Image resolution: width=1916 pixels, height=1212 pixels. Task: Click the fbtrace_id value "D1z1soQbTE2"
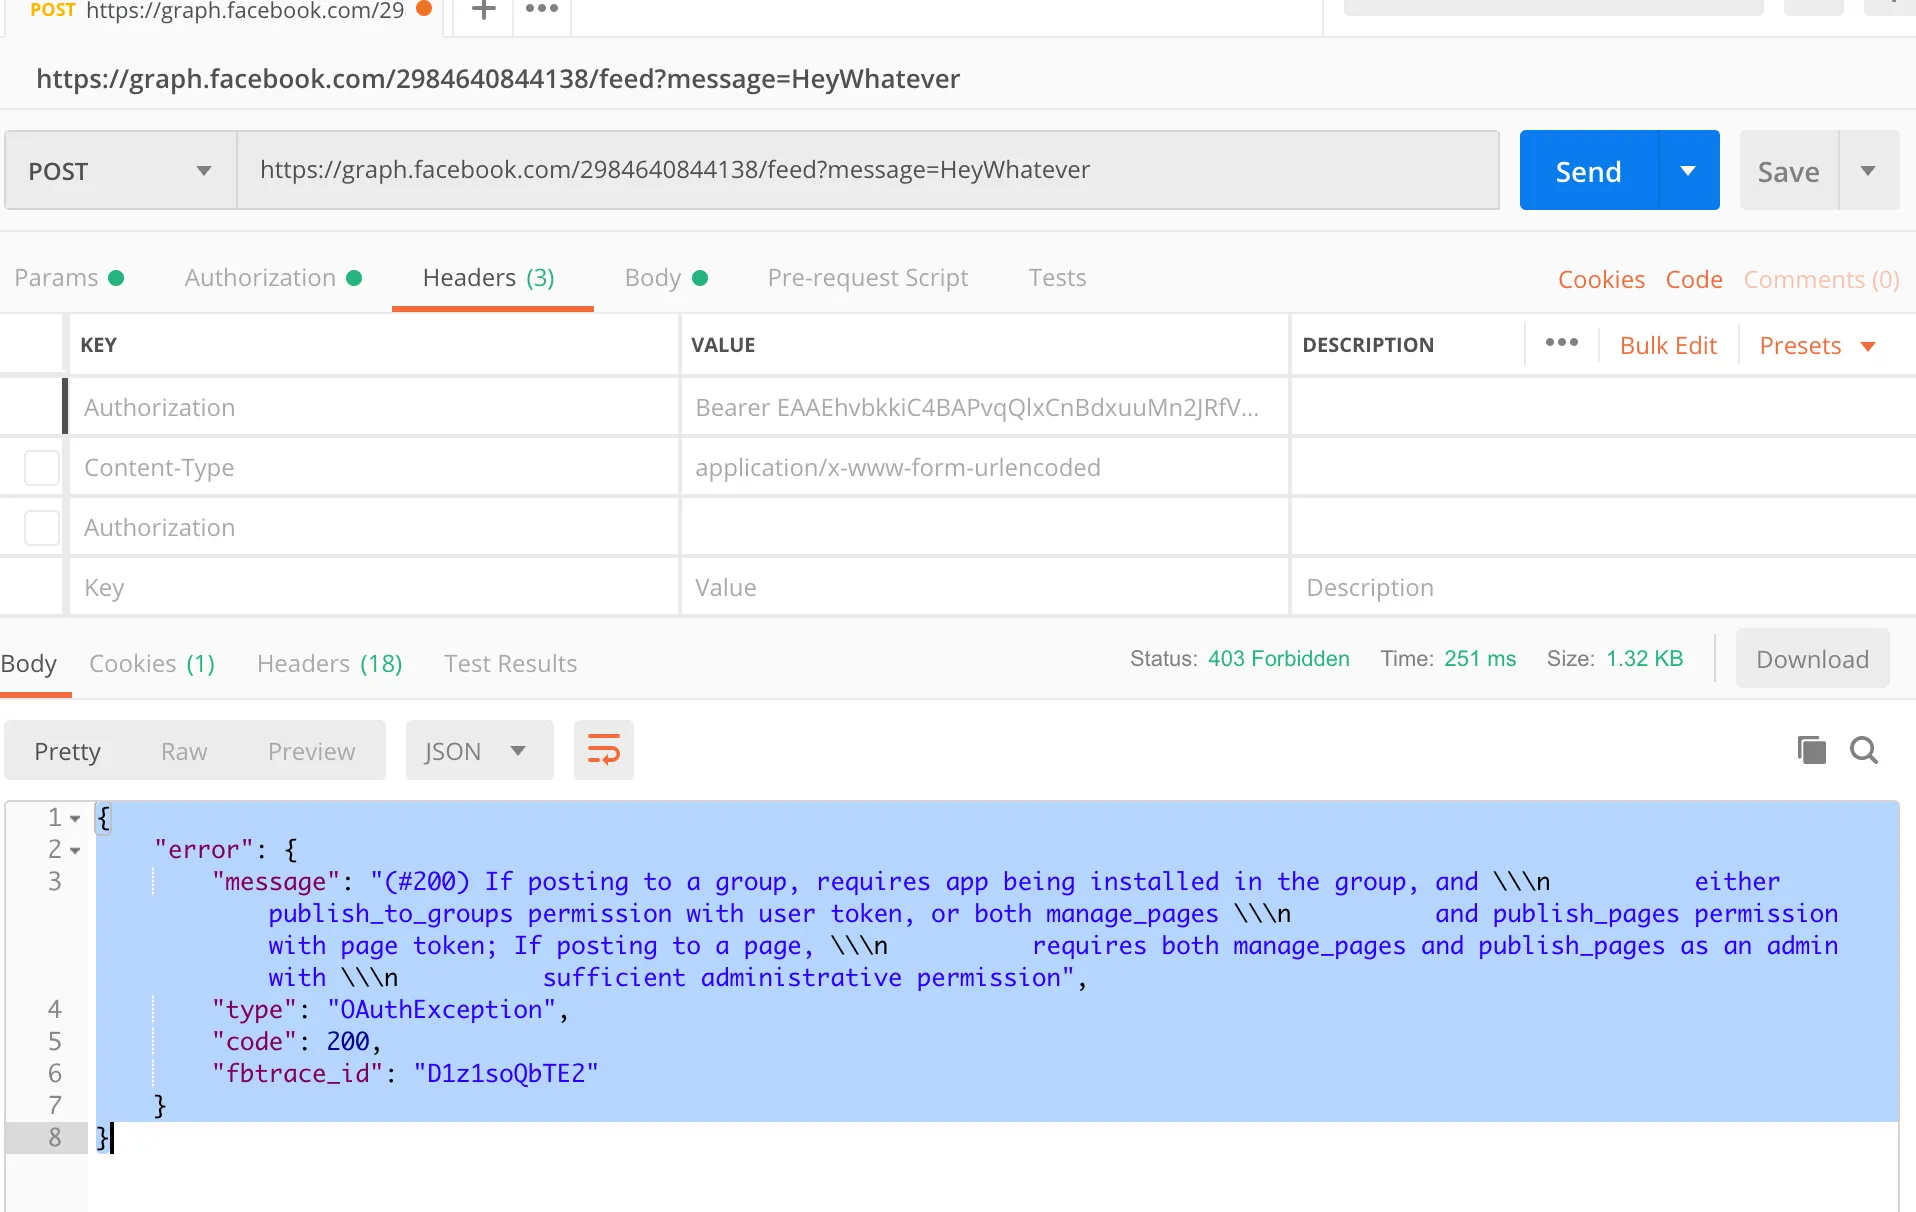(506, 1074)
